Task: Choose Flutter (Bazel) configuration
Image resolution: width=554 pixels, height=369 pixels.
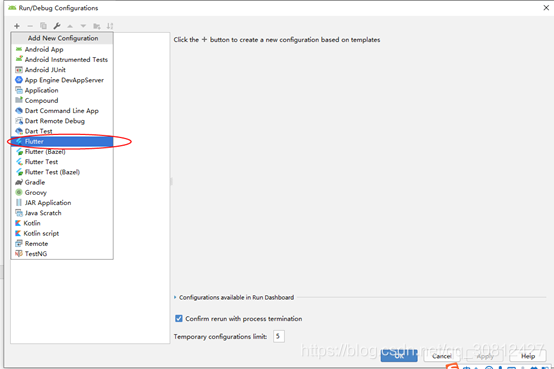Action: [x=62, y=152]
